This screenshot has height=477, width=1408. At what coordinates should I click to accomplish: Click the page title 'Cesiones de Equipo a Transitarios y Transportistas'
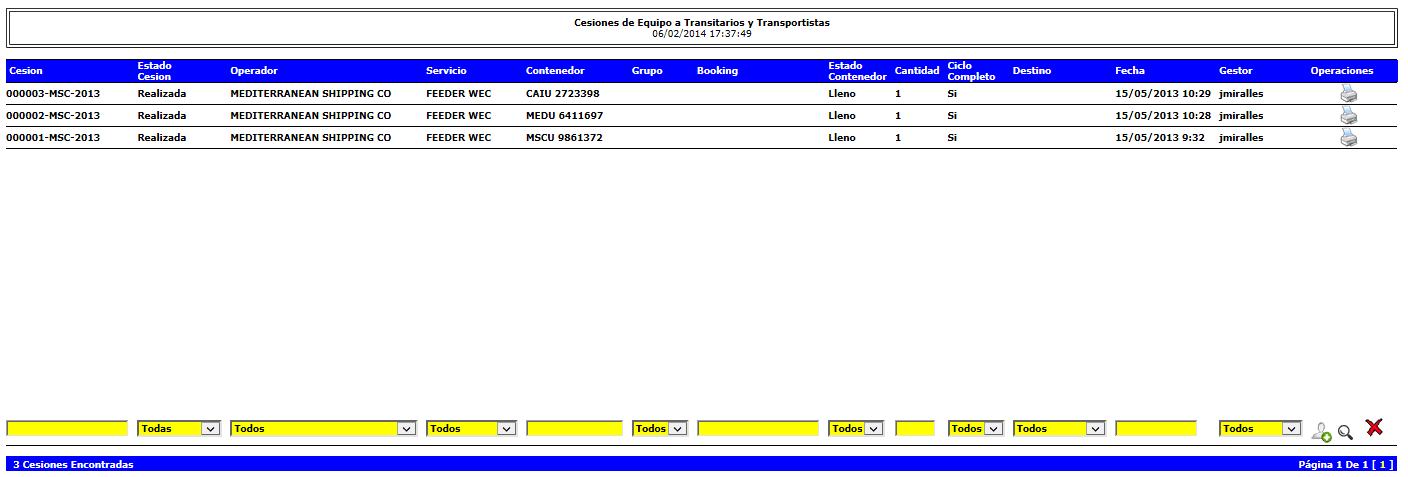tap(702, 22)
